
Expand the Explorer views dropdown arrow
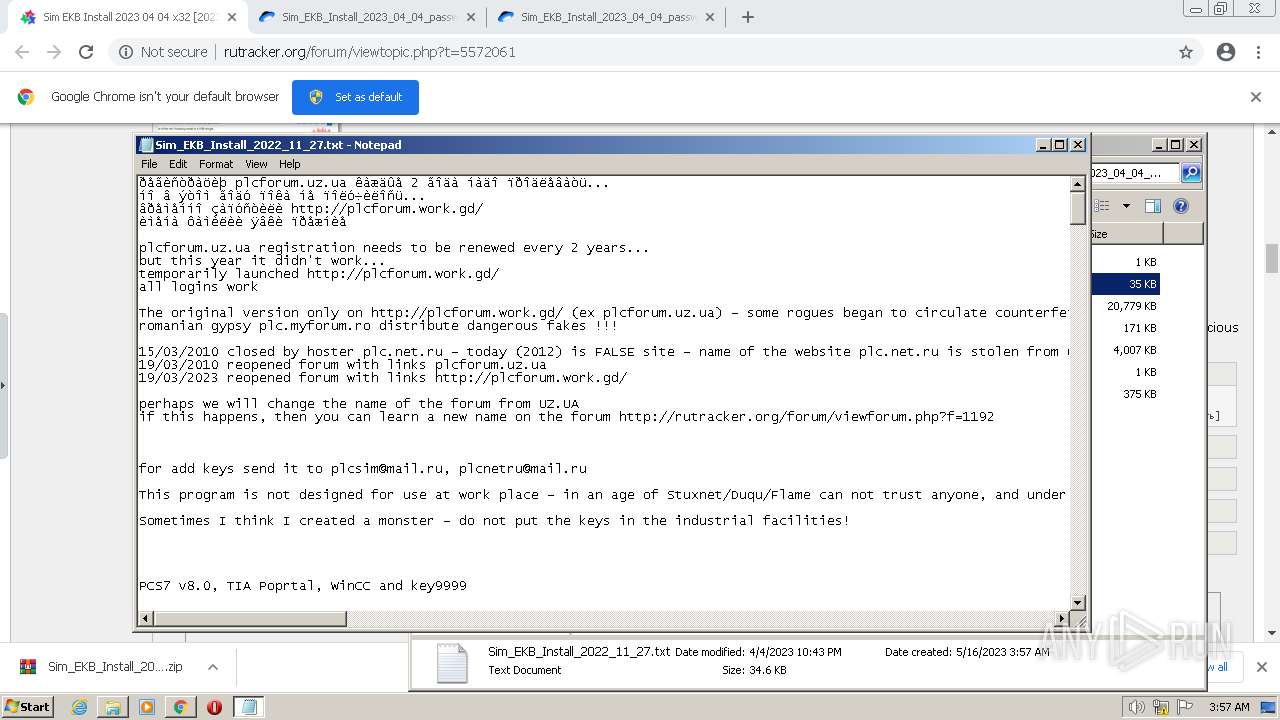tap(1126, 206)
